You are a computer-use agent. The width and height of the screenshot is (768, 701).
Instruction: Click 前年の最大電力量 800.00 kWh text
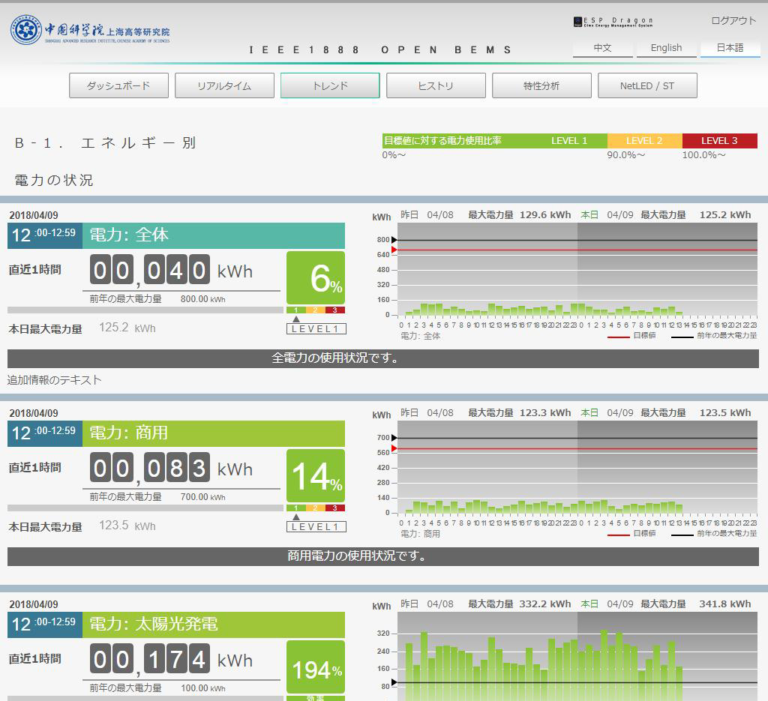pos(157,299)
